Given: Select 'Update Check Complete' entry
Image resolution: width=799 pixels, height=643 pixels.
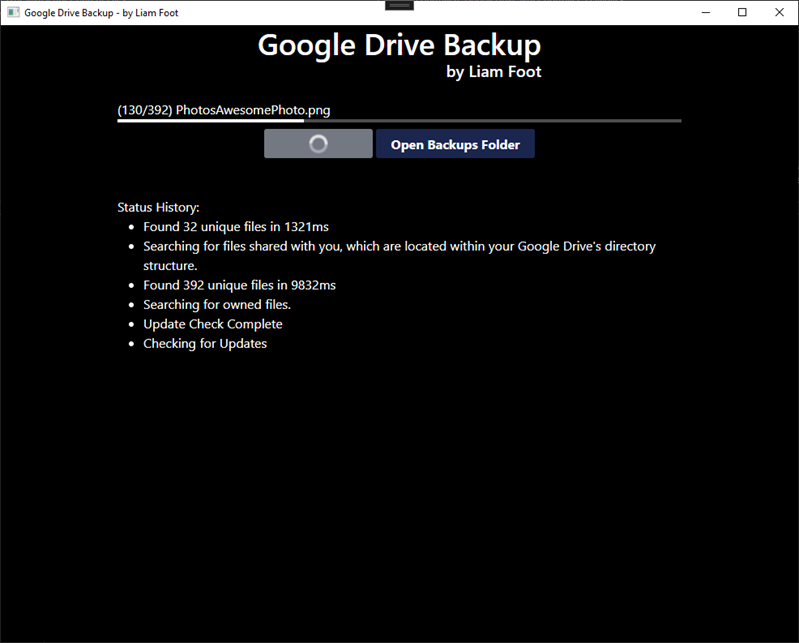Looking at the screenshot, I should point(212,324).
